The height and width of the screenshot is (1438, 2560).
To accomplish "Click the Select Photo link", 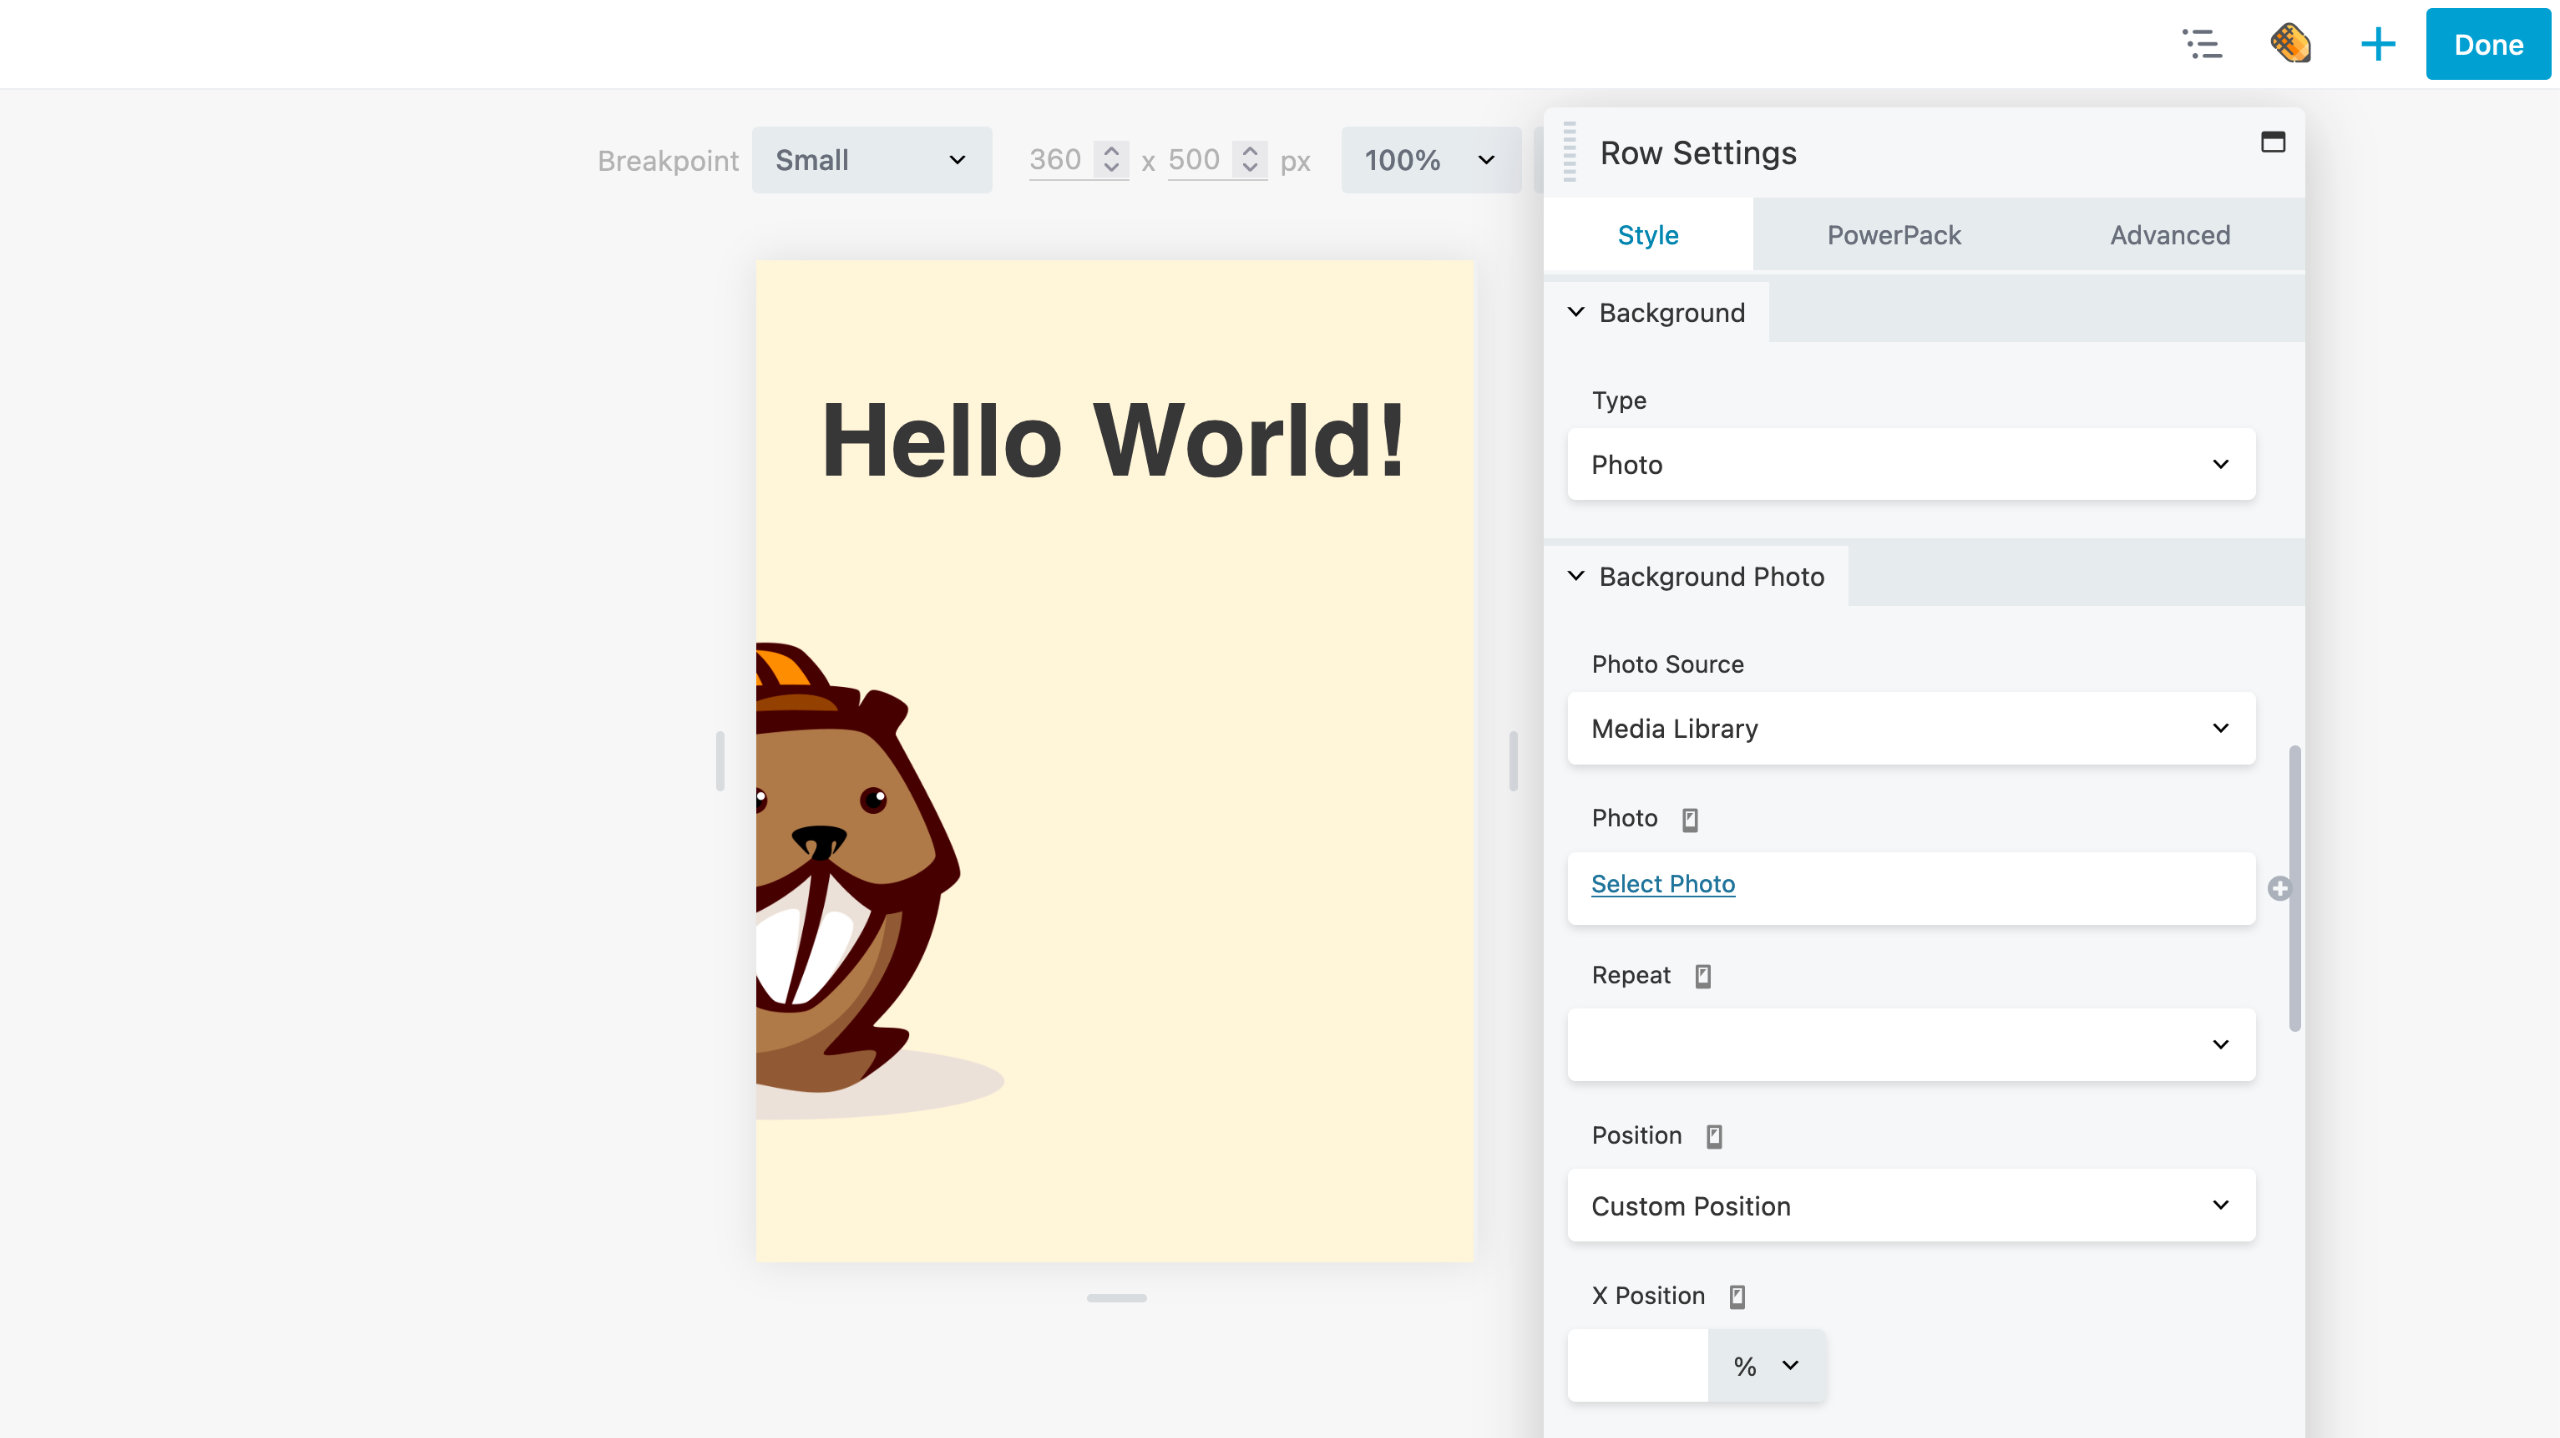I will pyautogui.click(x=1662, y=884).
